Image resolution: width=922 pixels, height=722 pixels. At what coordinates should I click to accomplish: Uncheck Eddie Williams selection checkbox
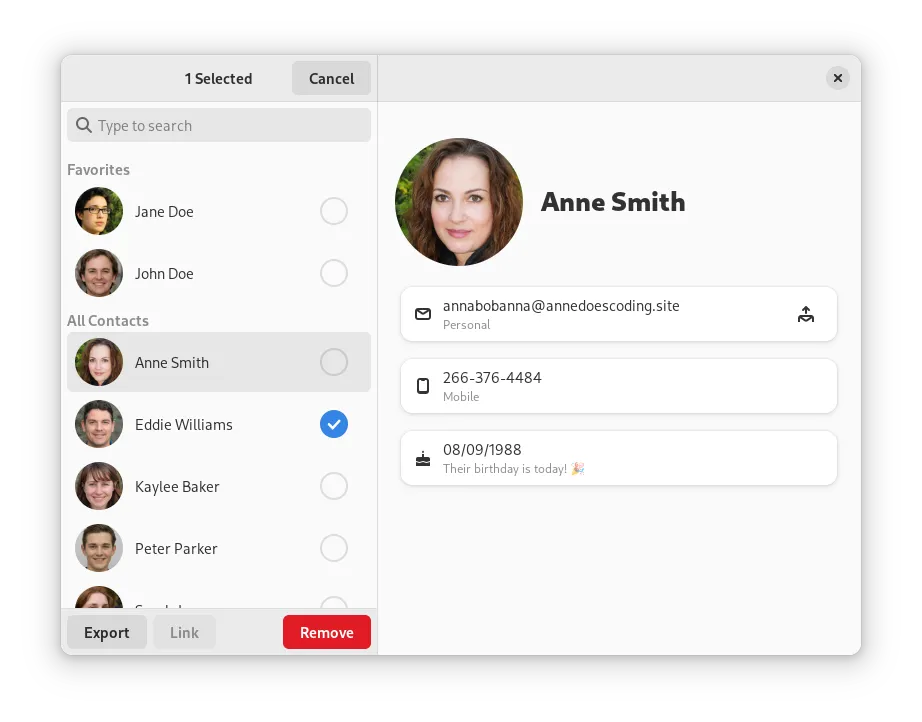point(334,424)
